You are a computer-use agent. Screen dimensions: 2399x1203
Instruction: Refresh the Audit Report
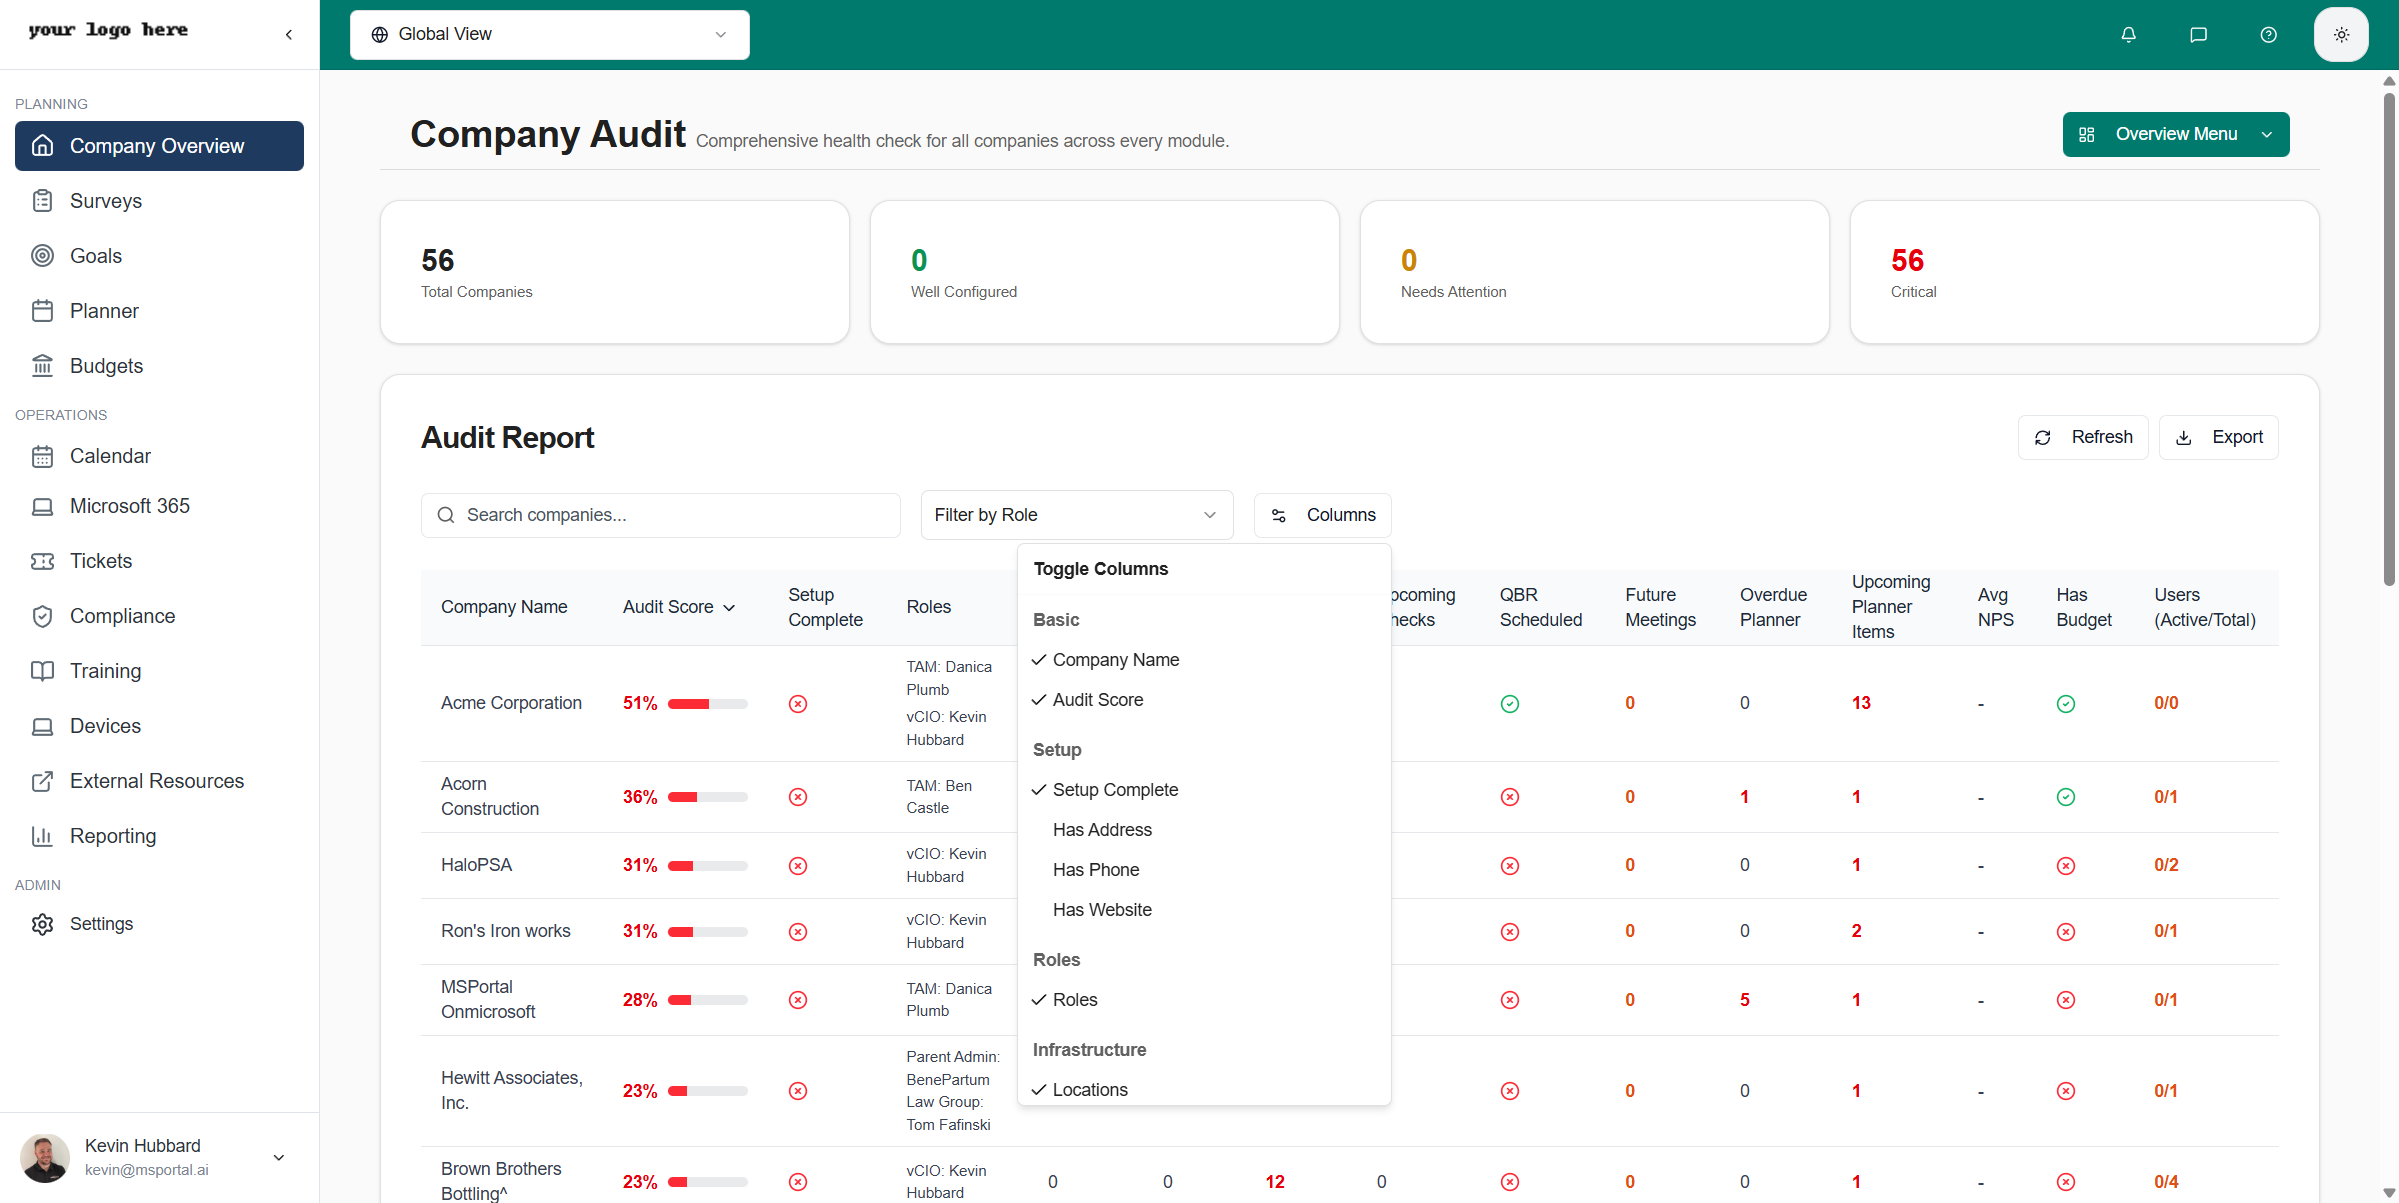click(x=2083, y=437)
